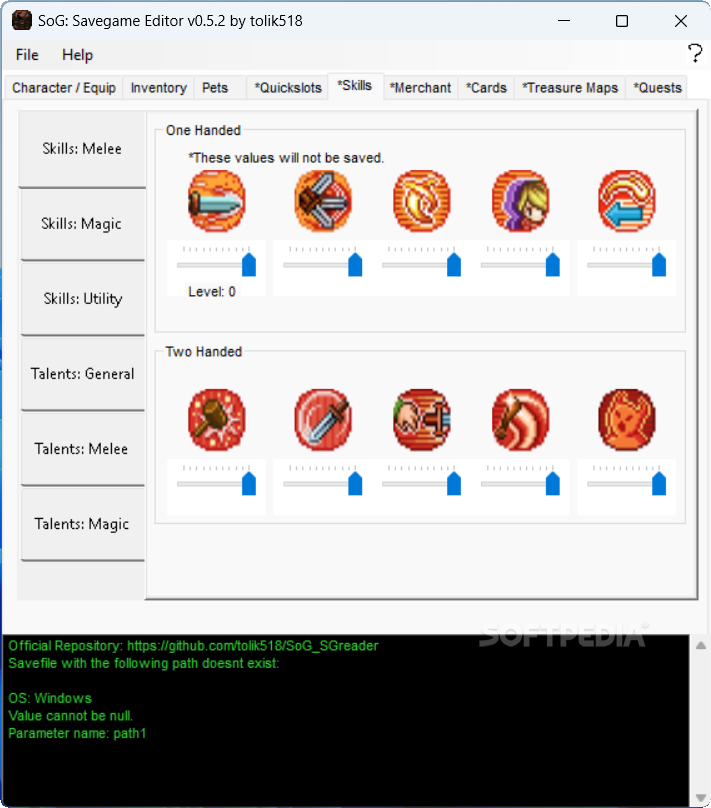Click the 'Value cannot be null.' log line
This screenshot has height=808, width=711.
point(71,716)
